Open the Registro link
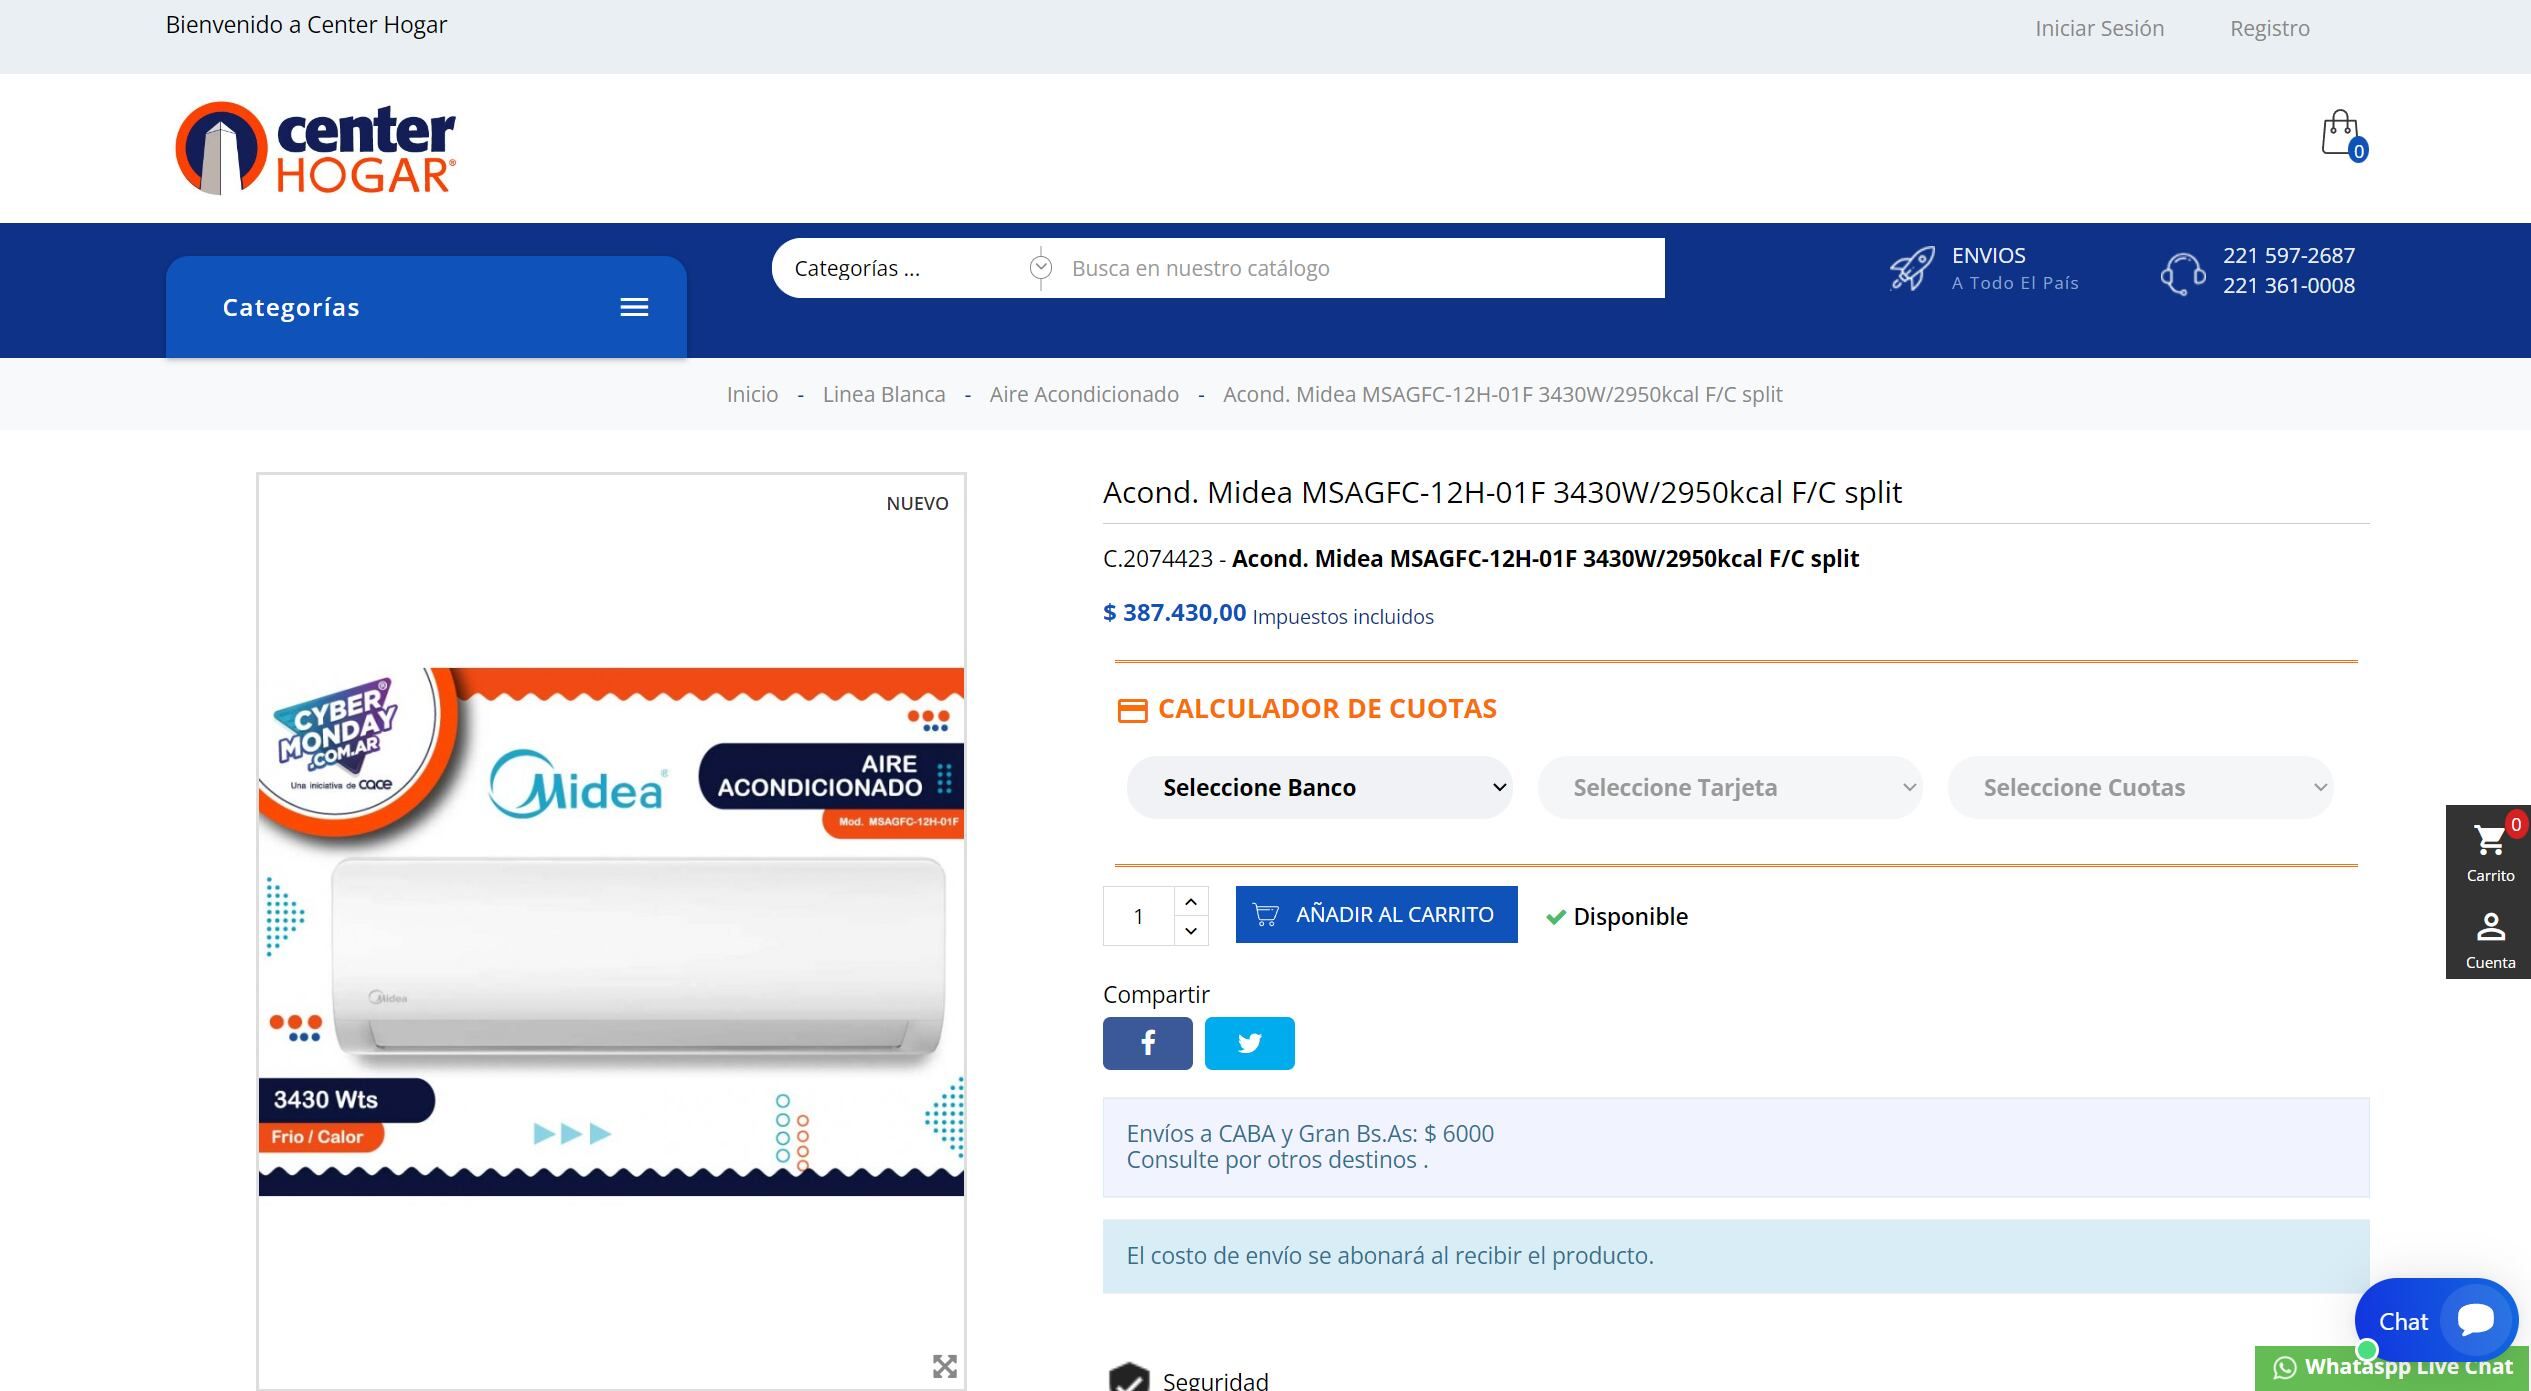 click(x=2268, y=27)
